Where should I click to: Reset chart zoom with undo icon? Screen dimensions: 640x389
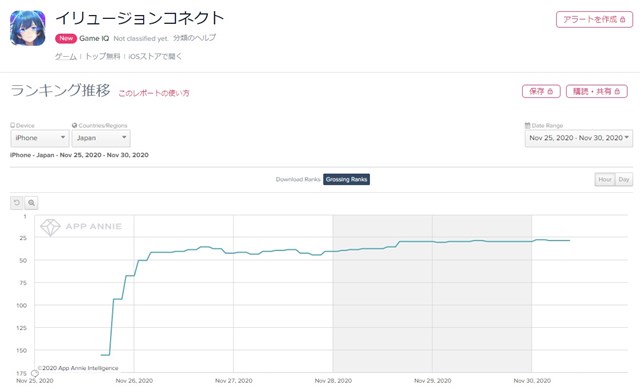pos(17,203)
